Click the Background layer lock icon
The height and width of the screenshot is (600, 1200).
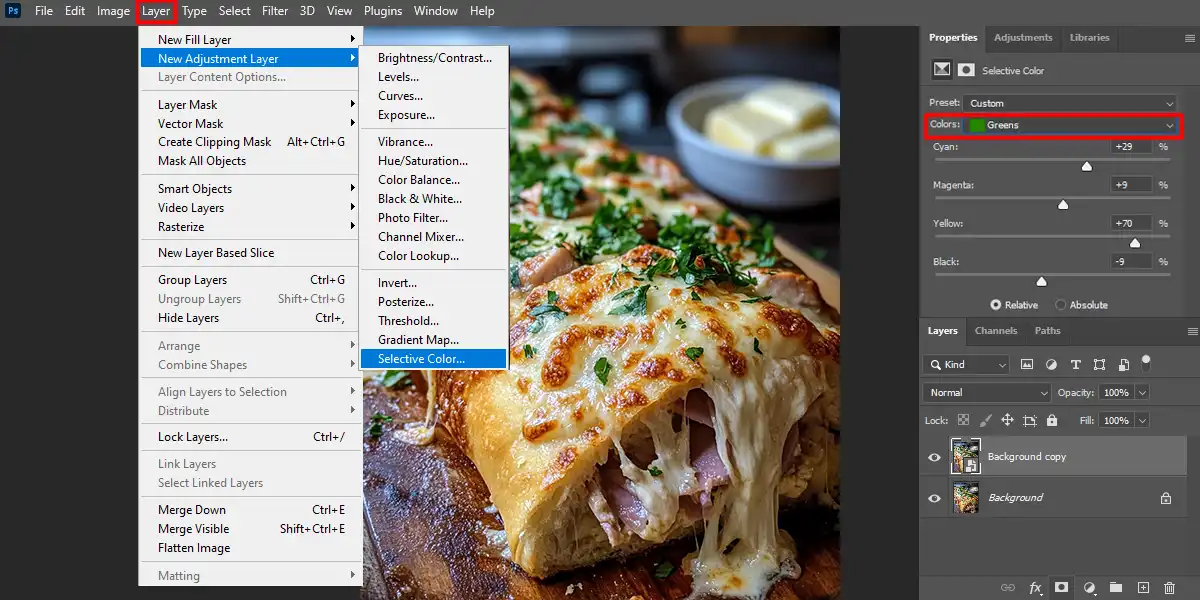[1165, 498]
